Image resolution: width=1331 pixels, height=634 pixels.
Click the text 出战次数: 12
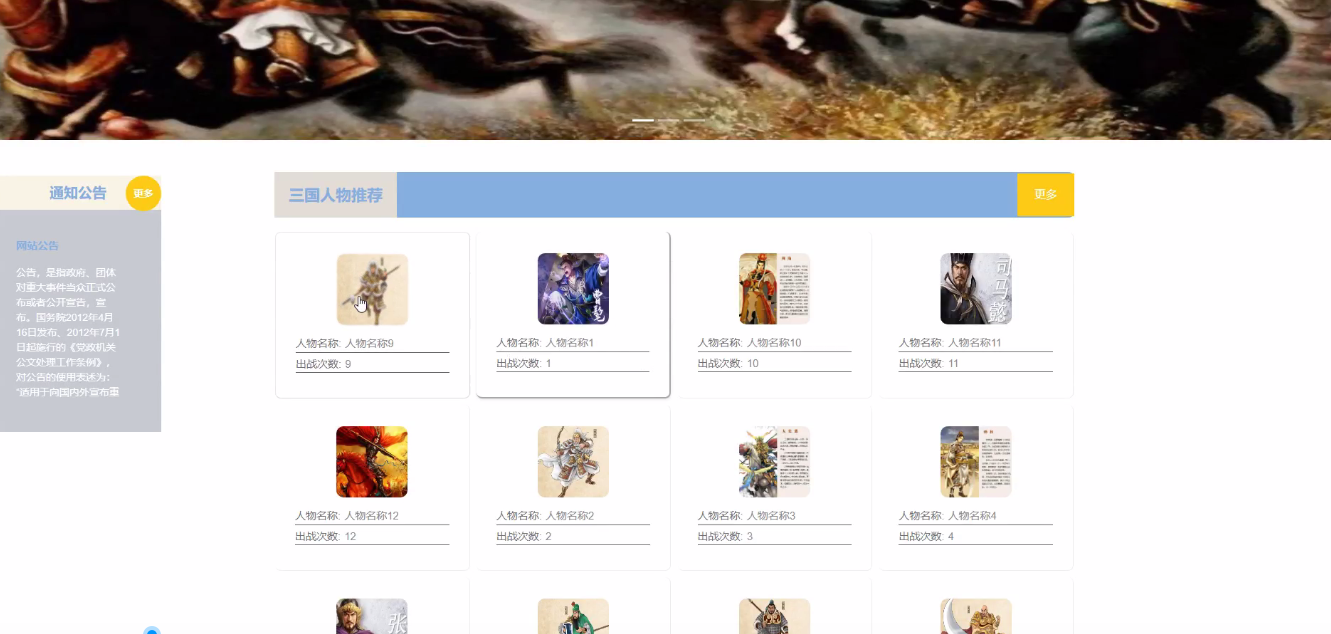point(326,536)
